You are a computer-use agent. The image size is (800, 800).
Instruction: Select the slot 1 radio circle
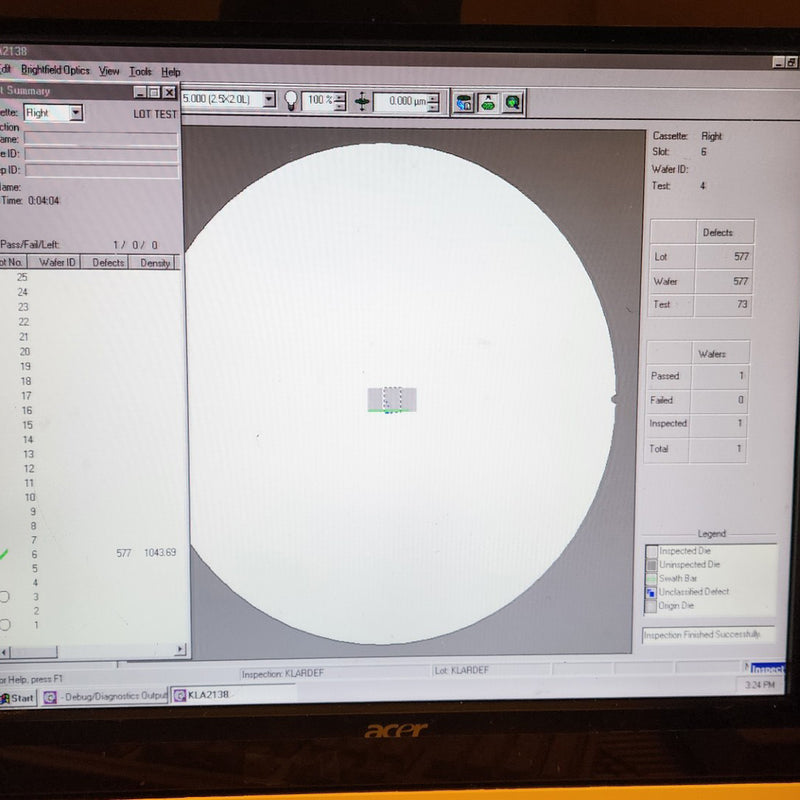(x=5, y=624)
